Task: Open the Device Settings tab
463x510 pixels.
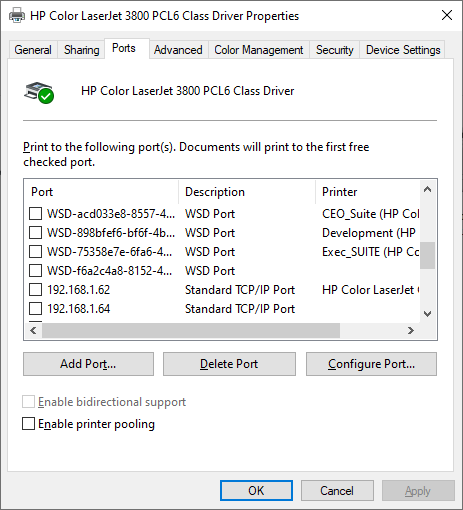Action: 403,50
